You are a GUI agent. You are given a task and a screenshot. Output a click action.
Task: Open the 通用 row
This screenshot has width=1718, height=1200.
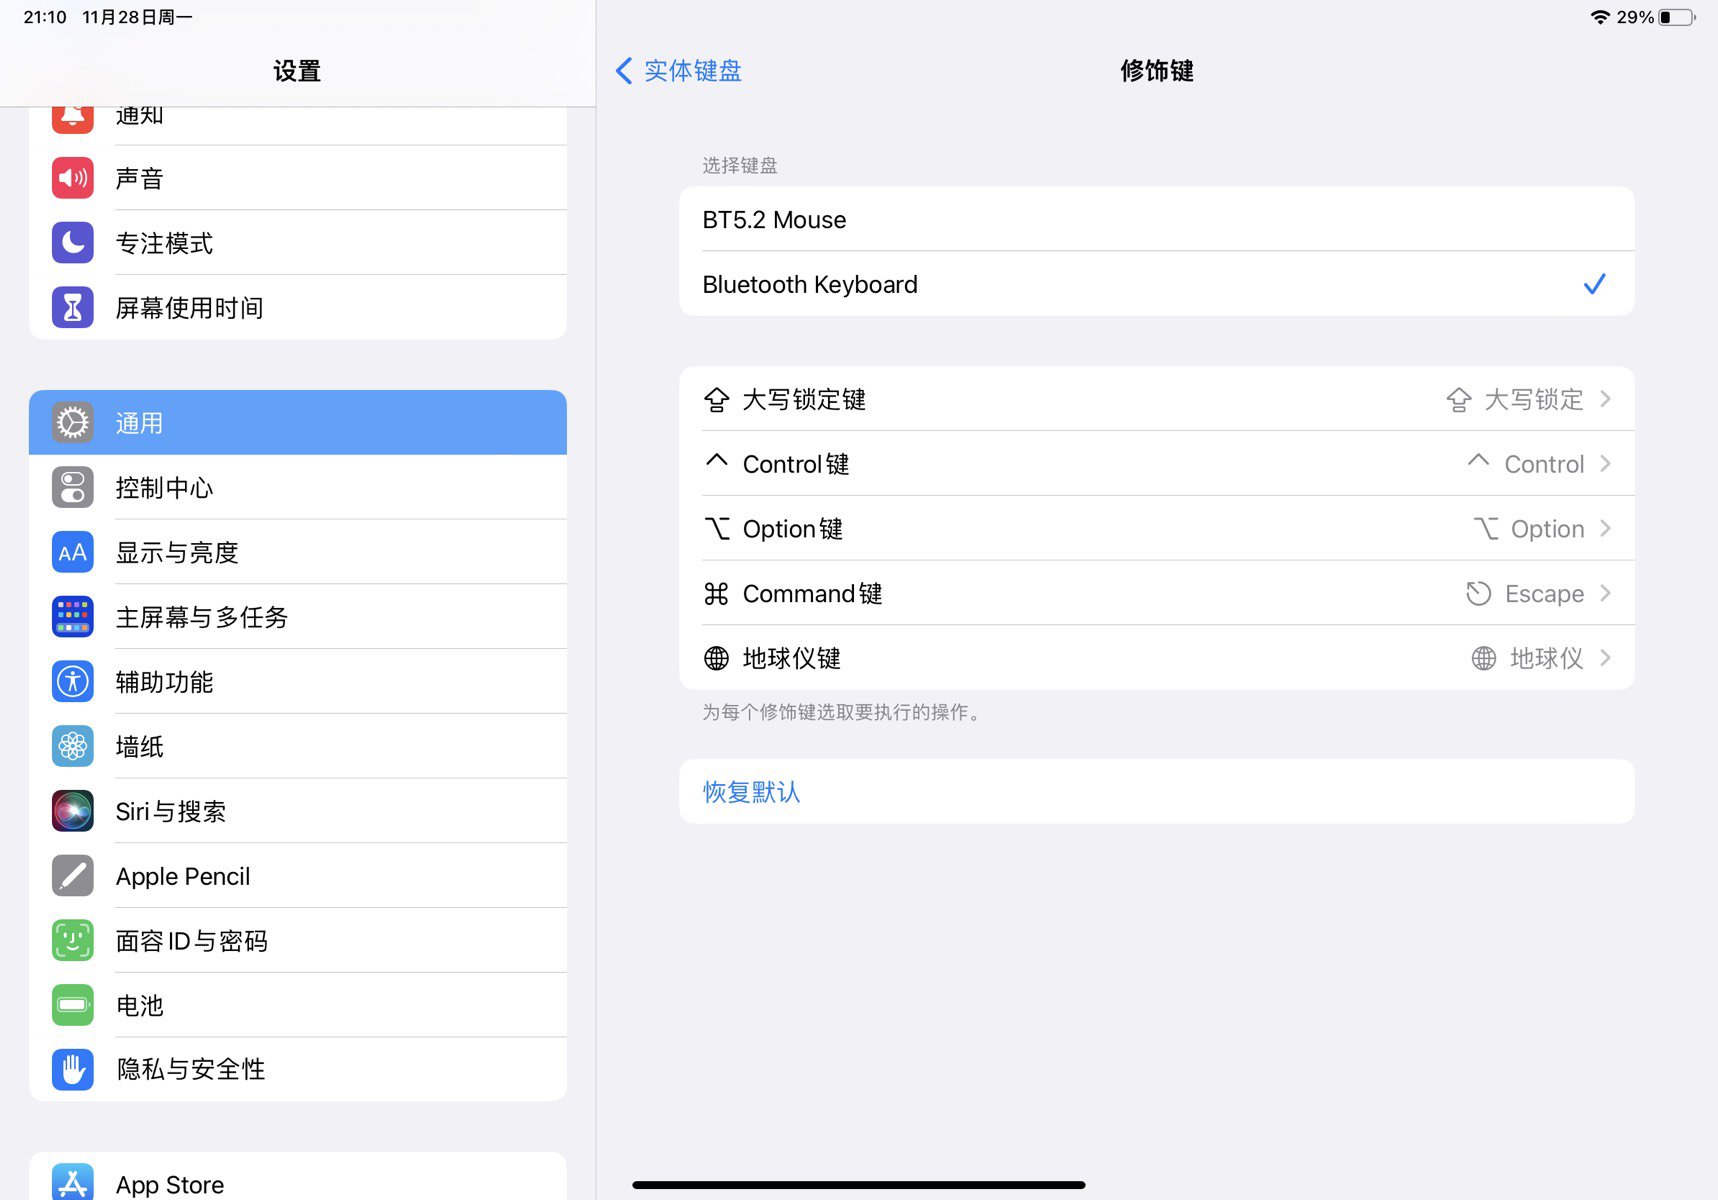tap(298, 423)
